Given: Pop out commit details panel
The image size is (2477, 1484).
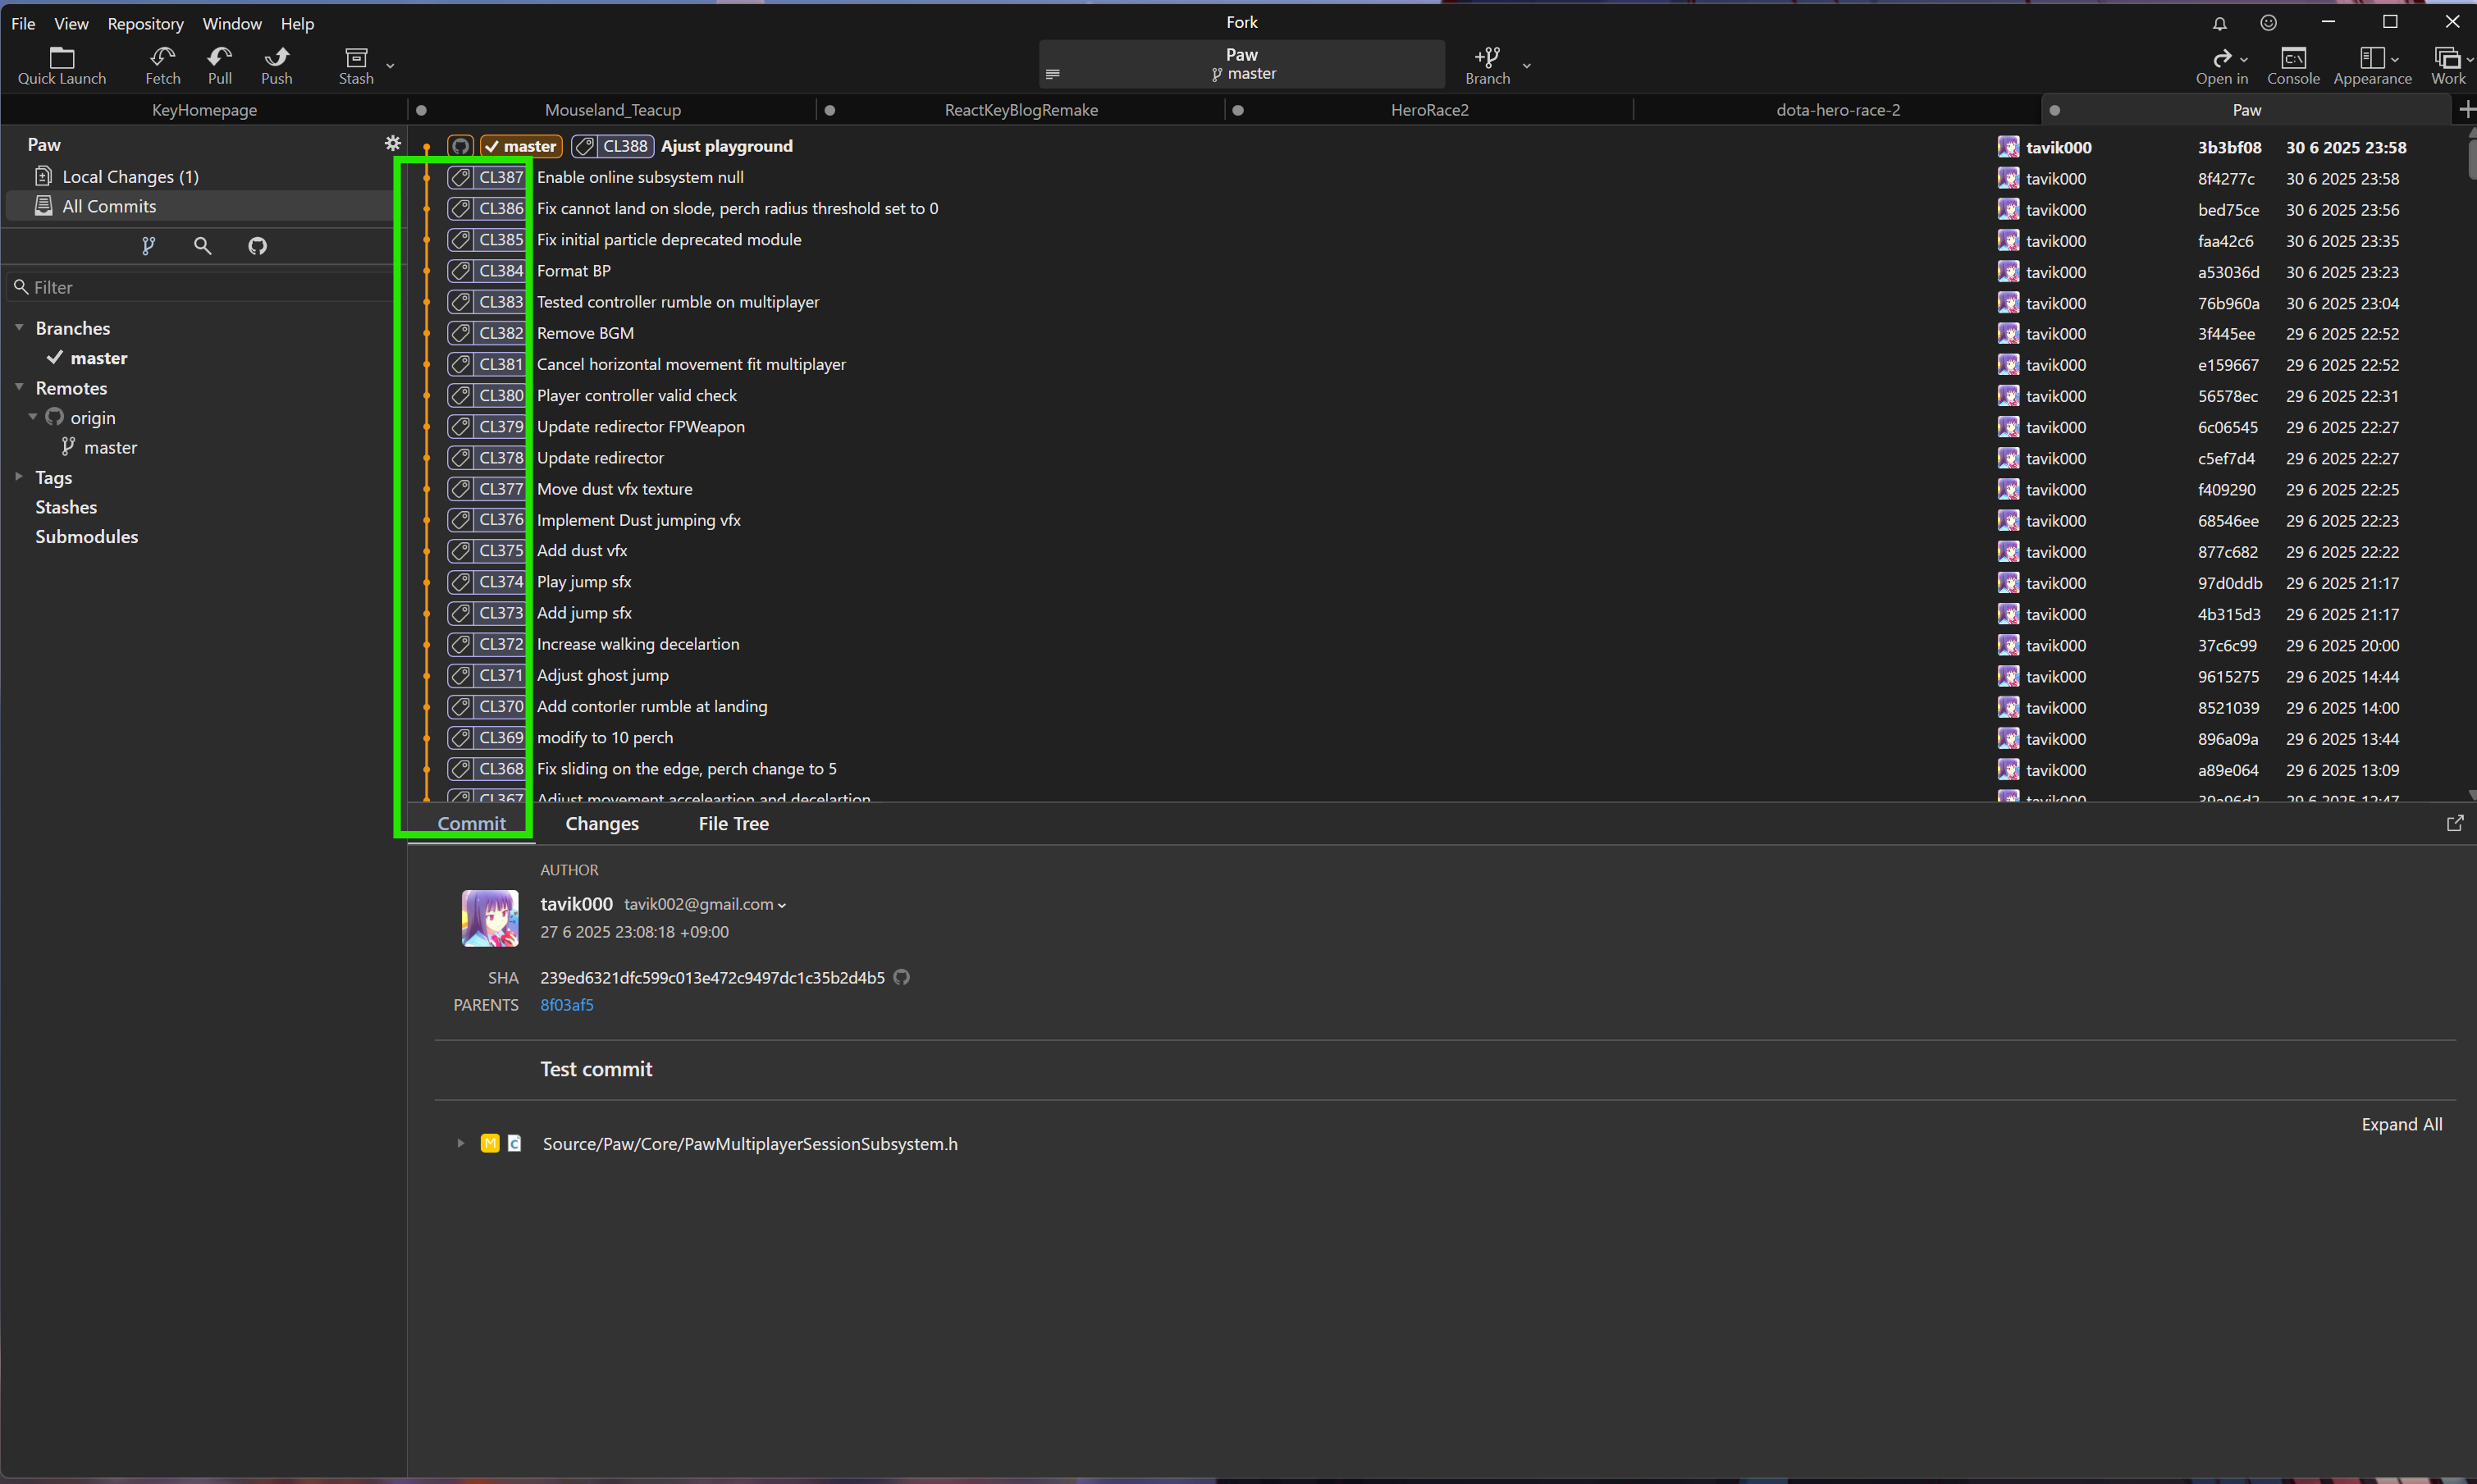Looking at the screenshot, I should coord(2454,824).
